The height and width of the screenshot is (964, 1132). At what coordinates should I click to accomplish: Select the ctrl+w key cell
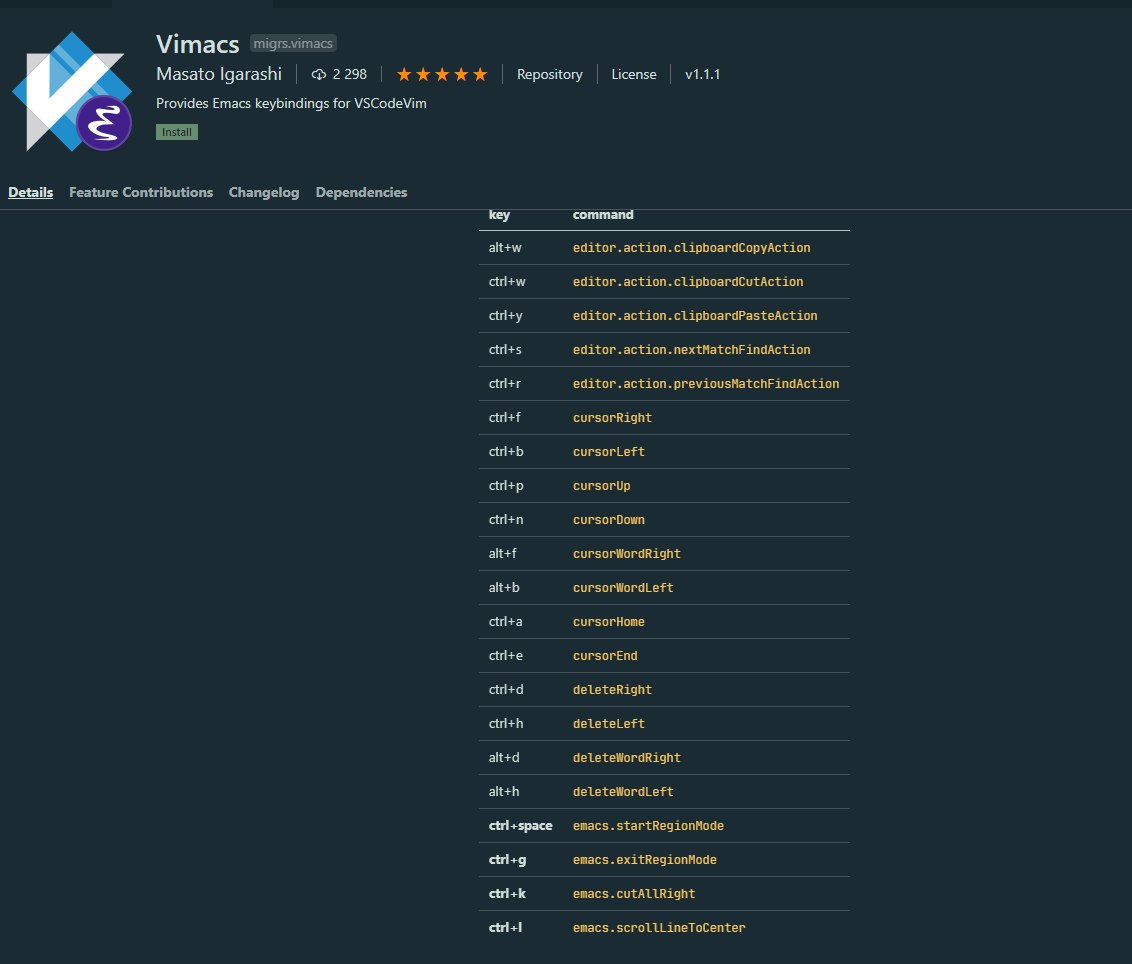pyautogui.click(x=507, y=282)
